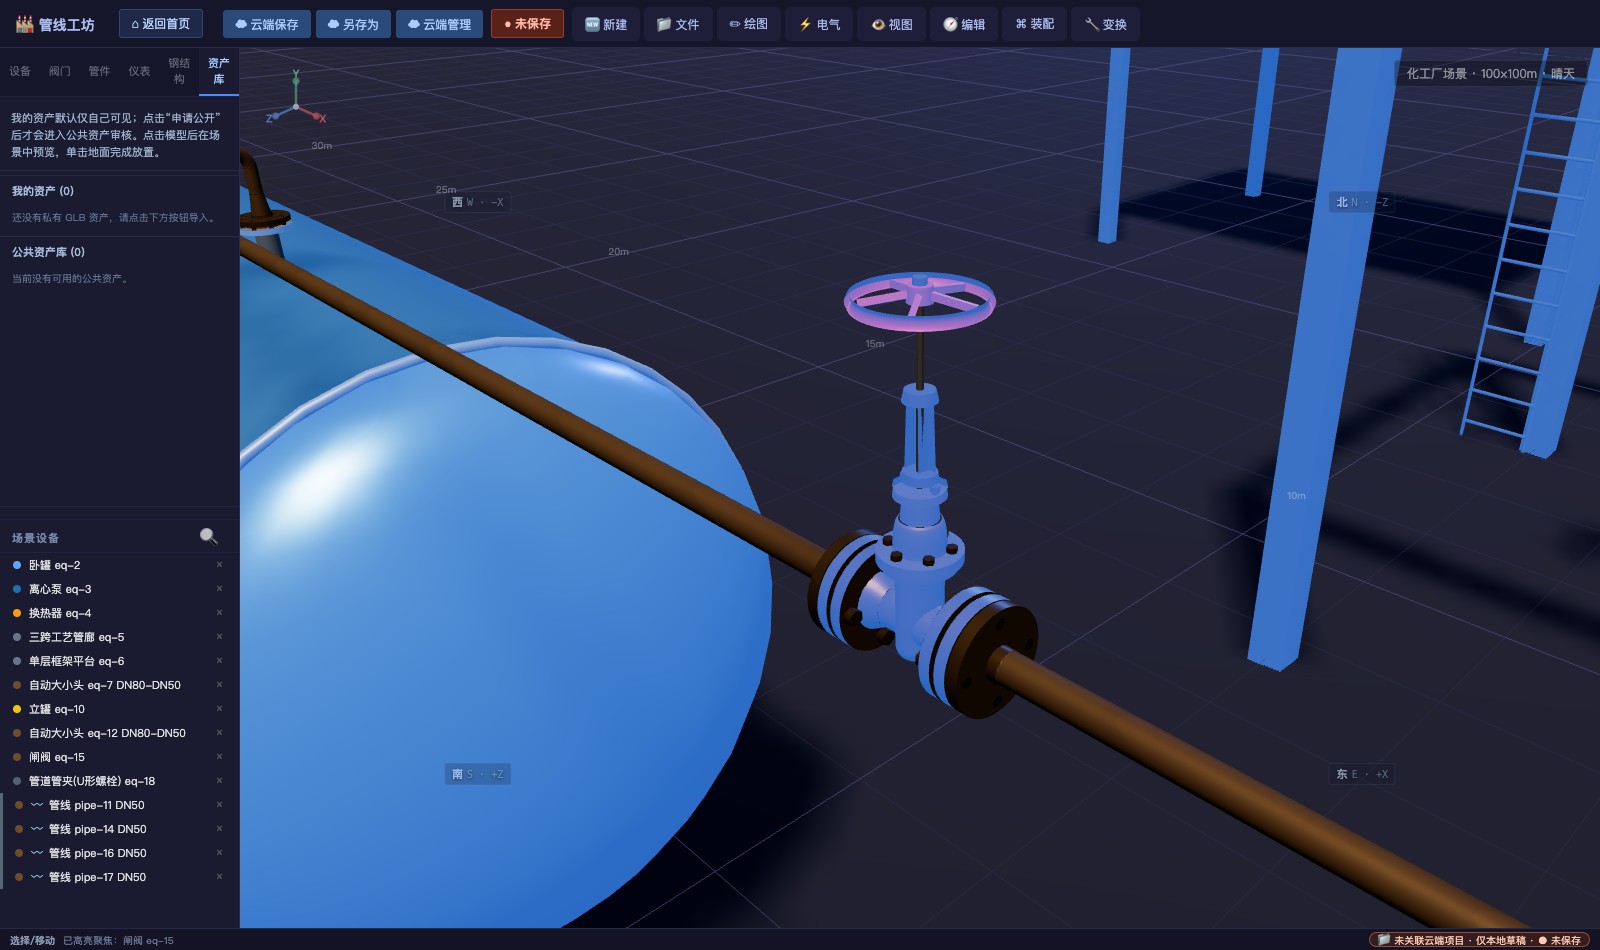Remove 卧罐 eq-2 with its × icon
The height and width of the screenshot is (950, 1600).
[x=219, y=565]
